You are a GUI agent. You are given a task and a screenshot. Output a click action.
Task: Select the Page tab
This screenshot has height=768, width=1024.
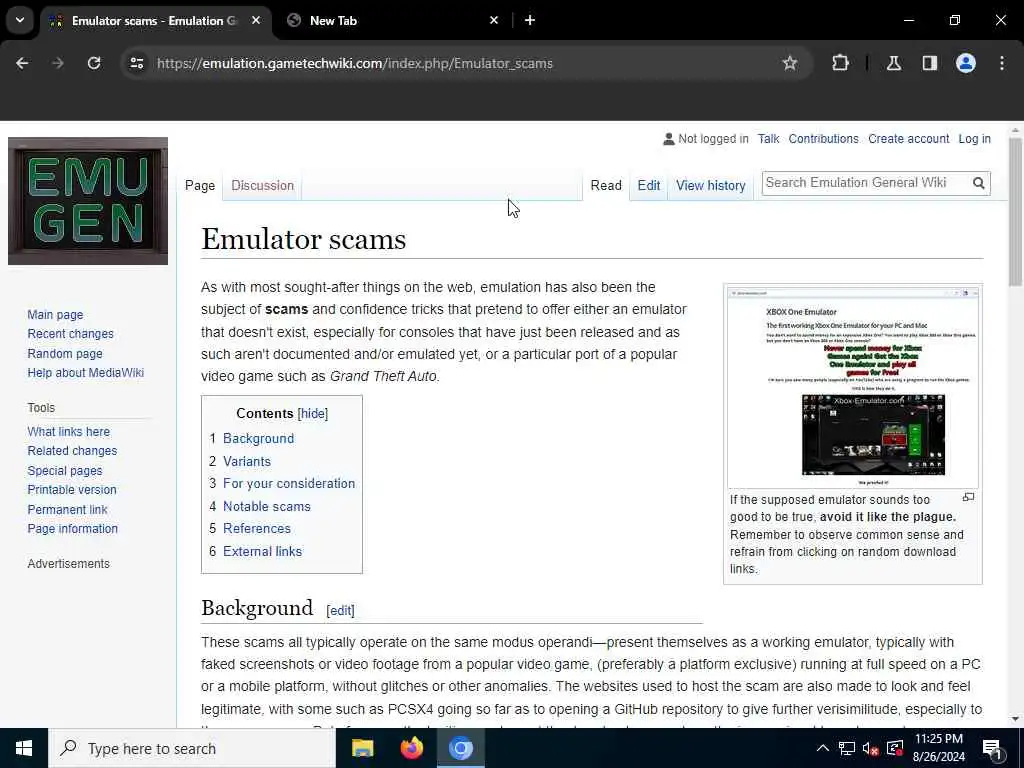(x=200, y=185)
